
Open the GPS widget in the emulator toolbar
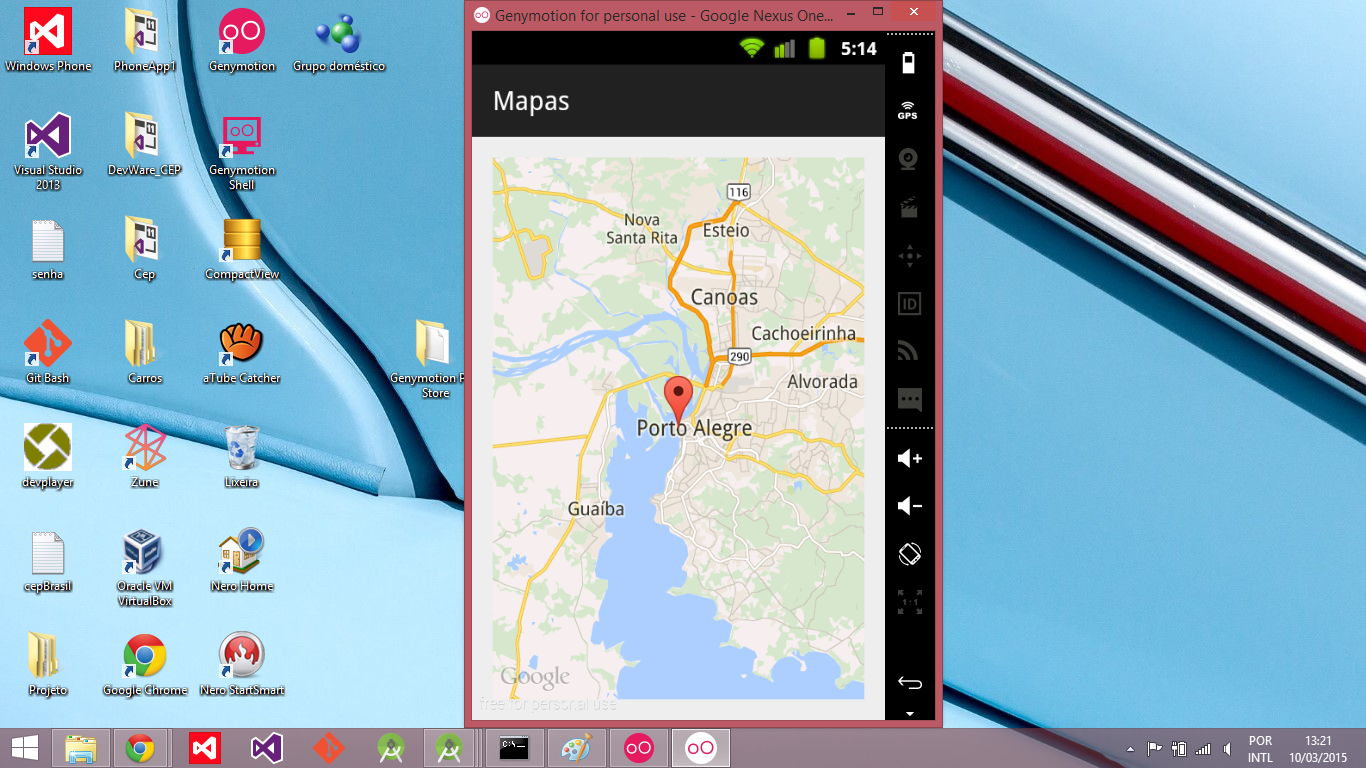[x=909, y=110]
